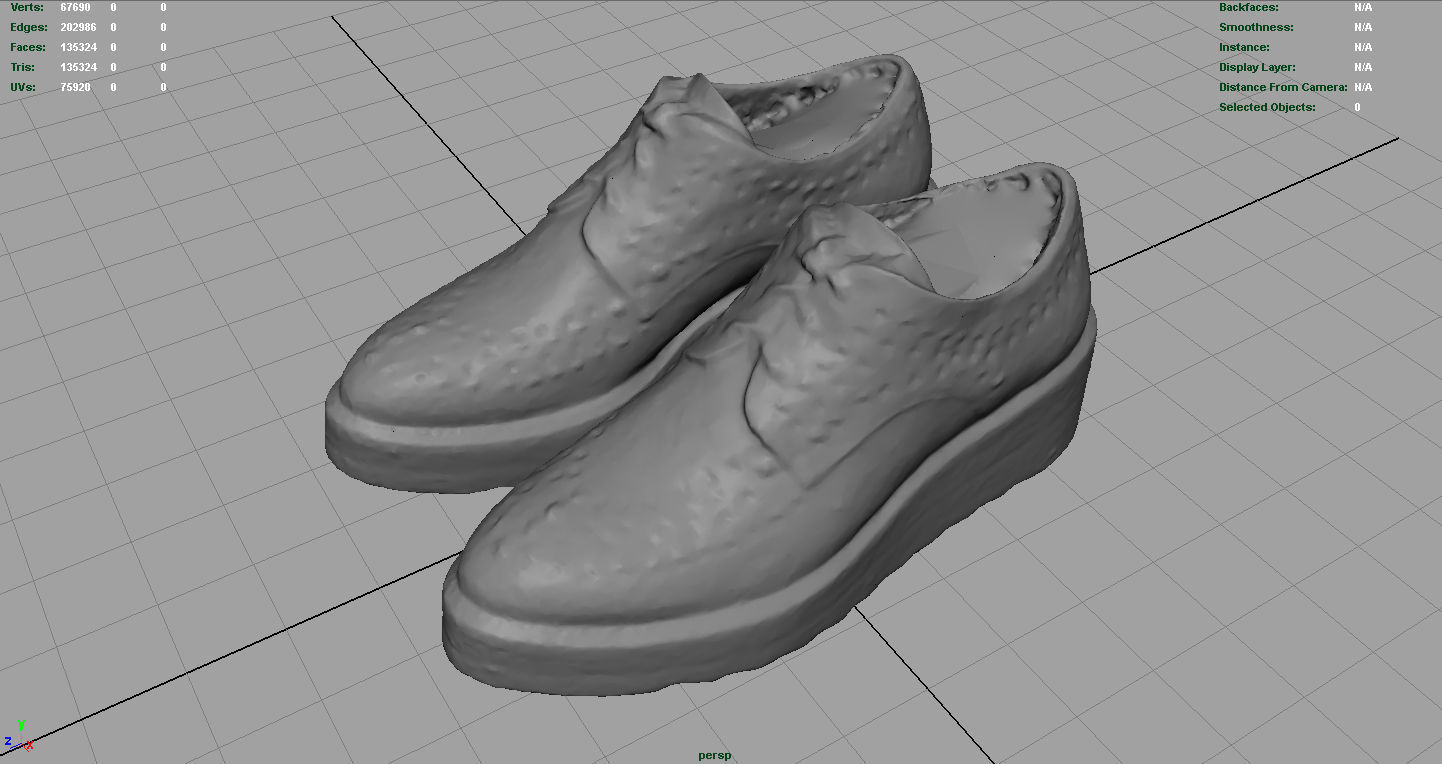Click the Distance From Camera: label

click(x=1282, y=87)
